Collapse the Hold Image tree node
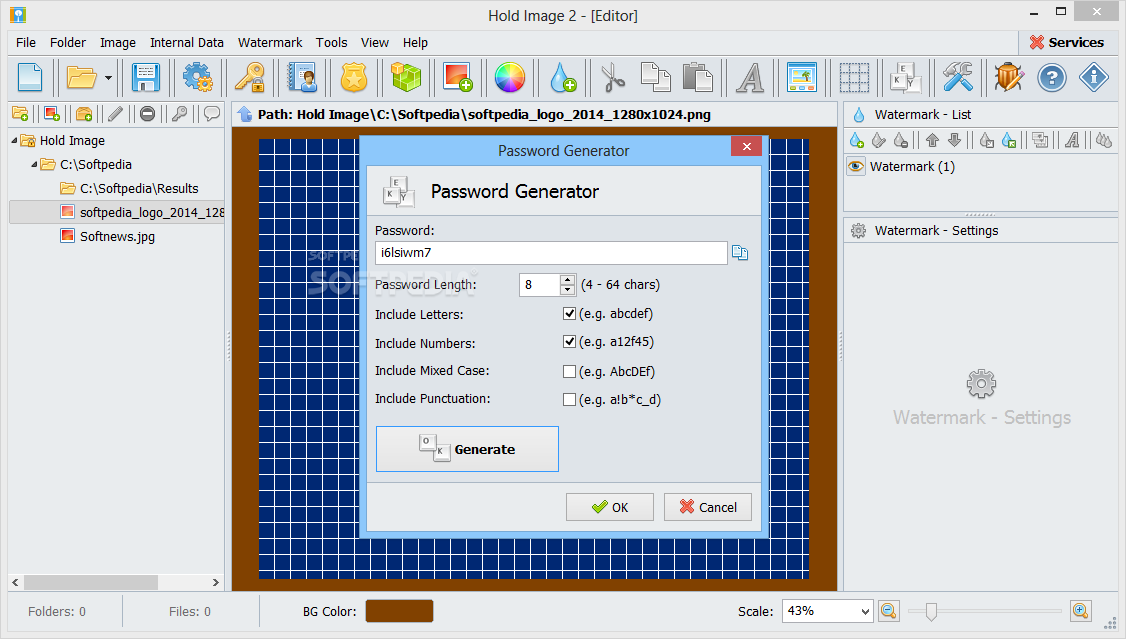 point(14,141)
